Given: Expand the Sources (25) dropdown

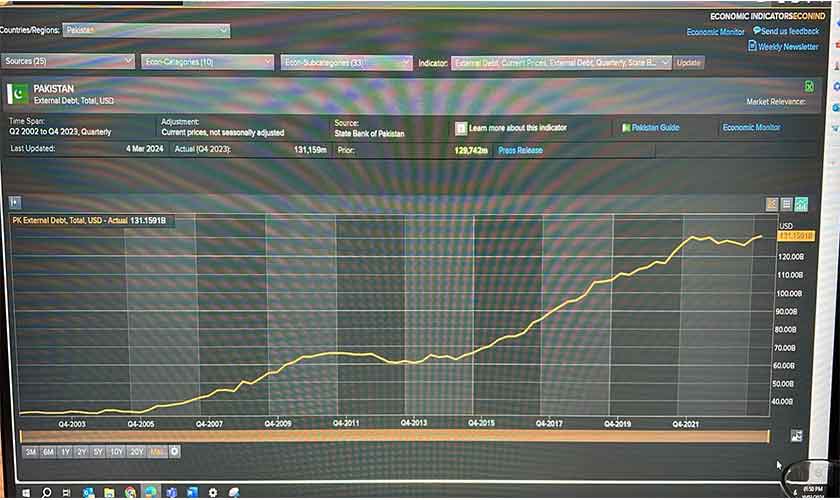Looking at the screenshot, I should [68, 62].
